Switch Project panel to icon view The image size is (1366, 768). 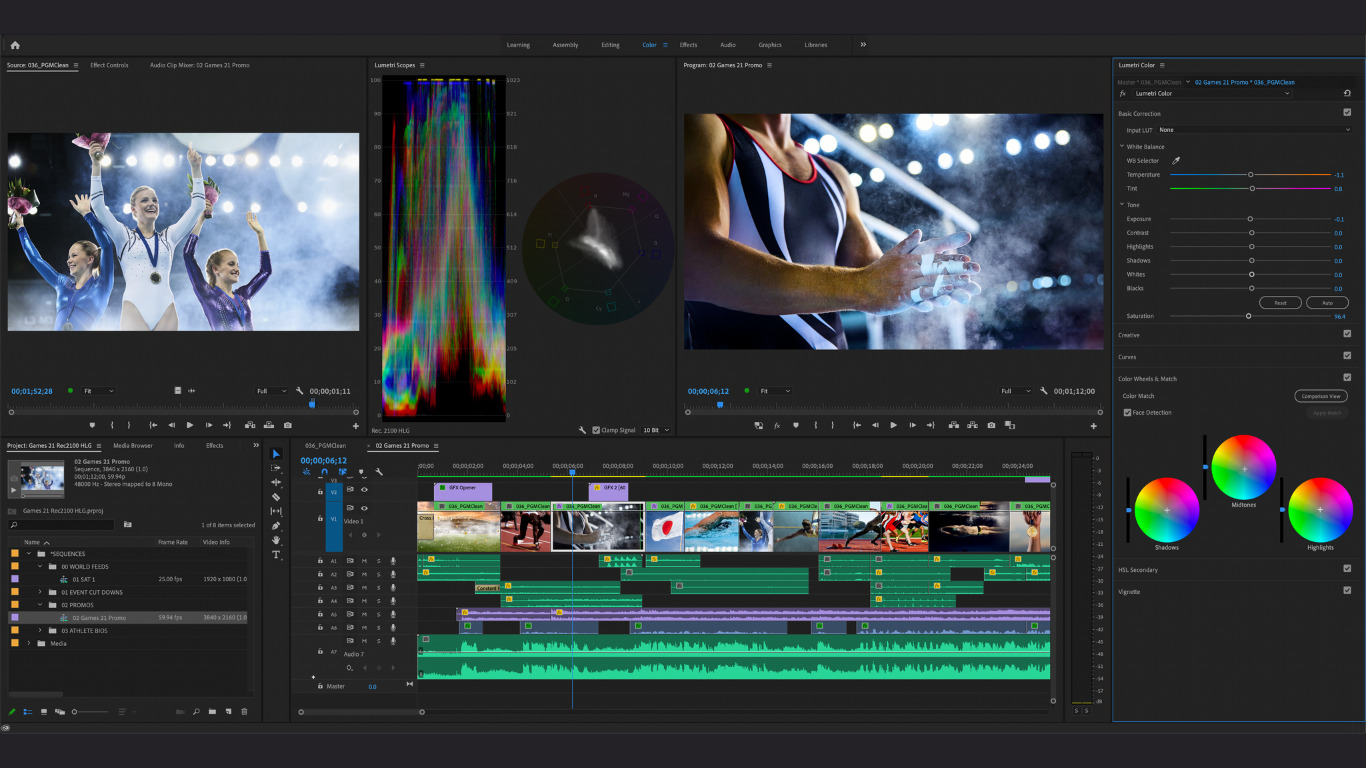44,712
